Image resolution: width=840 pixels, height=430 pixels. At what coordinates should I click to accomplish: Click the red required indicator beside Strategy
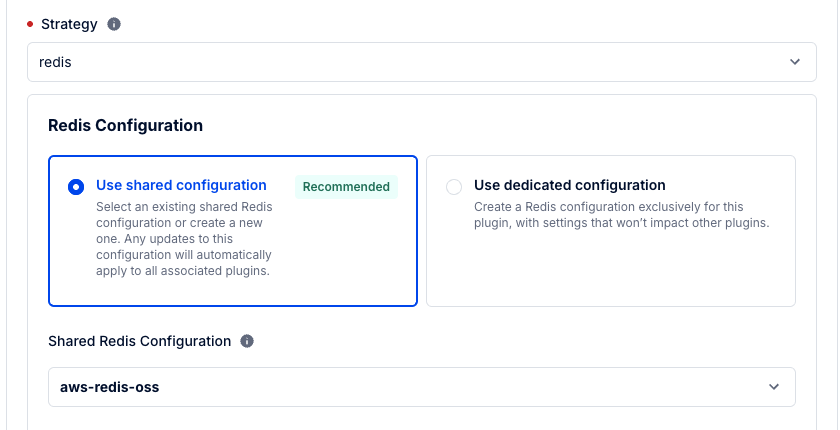[30, 24]
